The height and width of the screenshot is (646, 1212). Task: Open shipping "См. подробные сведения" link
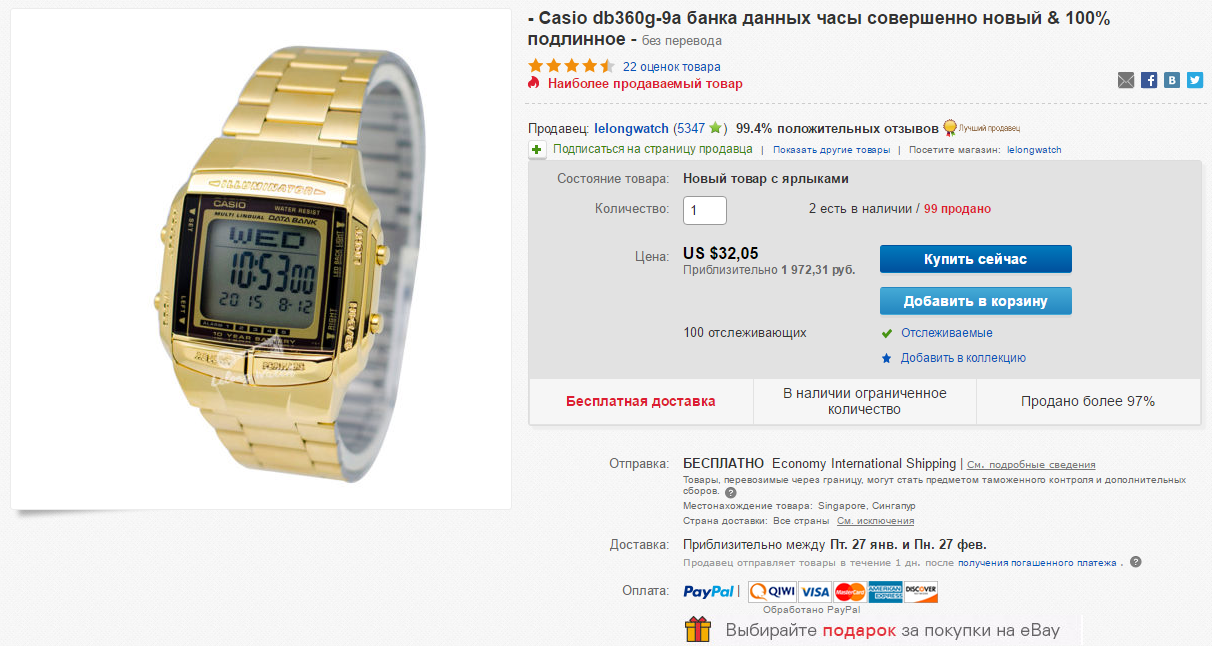[1031, 465]
